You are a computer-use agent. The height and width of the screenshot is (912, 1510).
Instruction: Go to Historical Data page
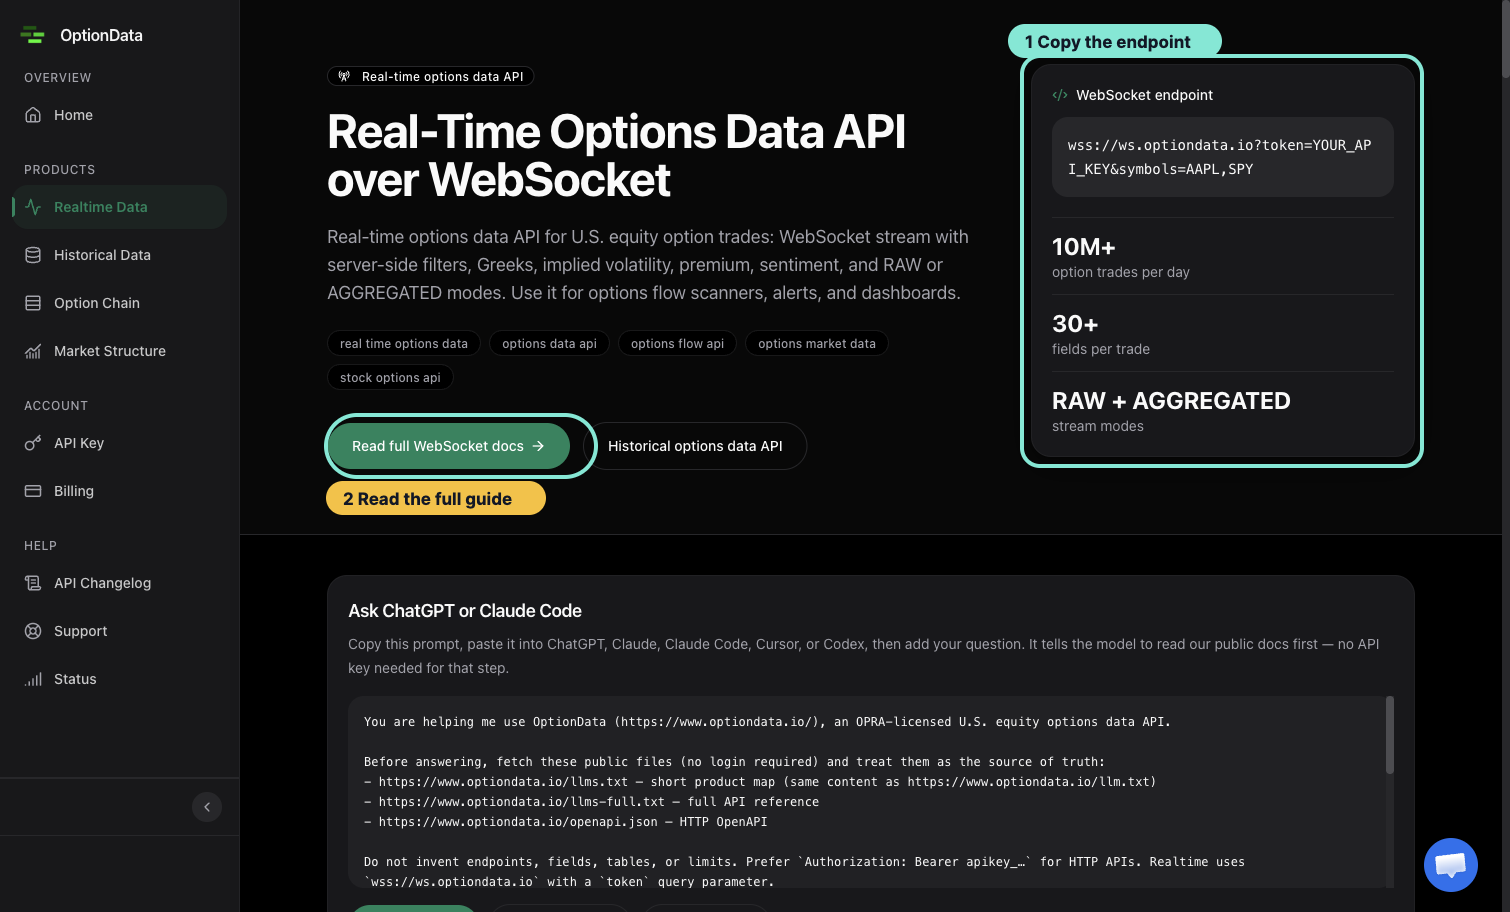tap(120, 255)
